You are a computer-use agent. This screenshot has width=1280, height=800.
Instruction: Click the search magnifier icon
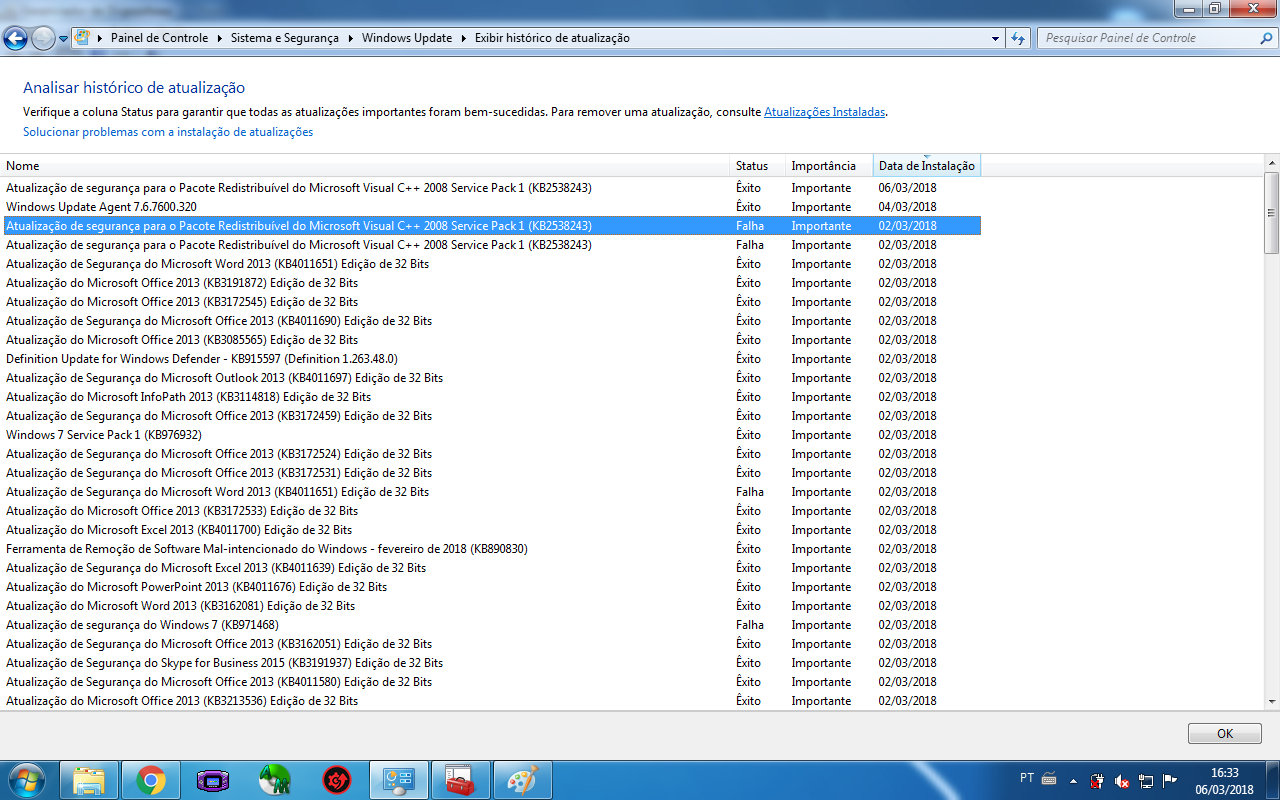click(x=1266, y=38)
